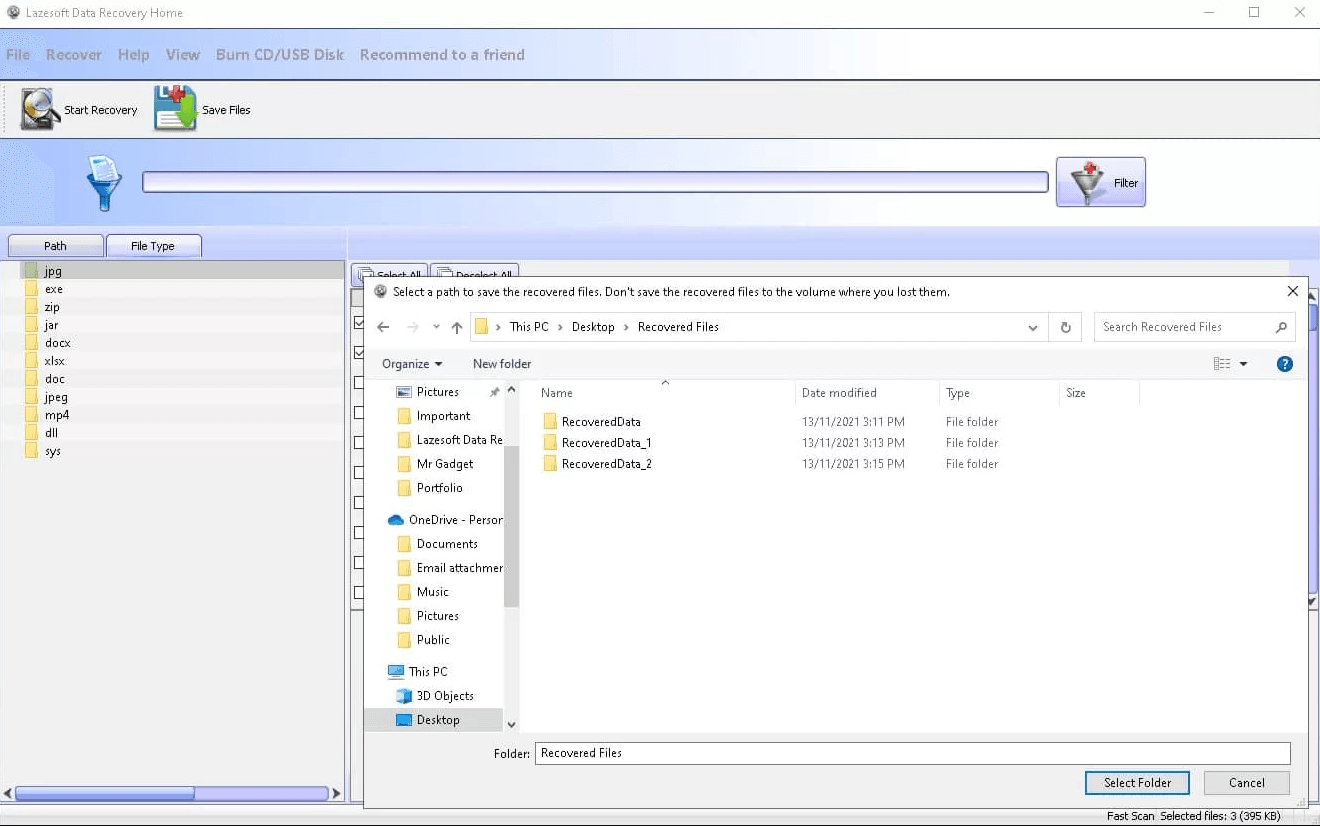Toggle the first checked file checkbox
Image resolution: width=1320 pixels, height=826 pixels.
click(x=359, y=323)
